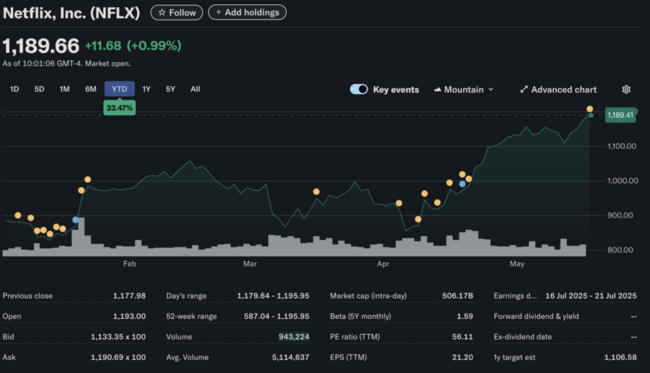Click the blue event marker in late April
The height and width of the screenshot is (373, 650).
(462, 184)
